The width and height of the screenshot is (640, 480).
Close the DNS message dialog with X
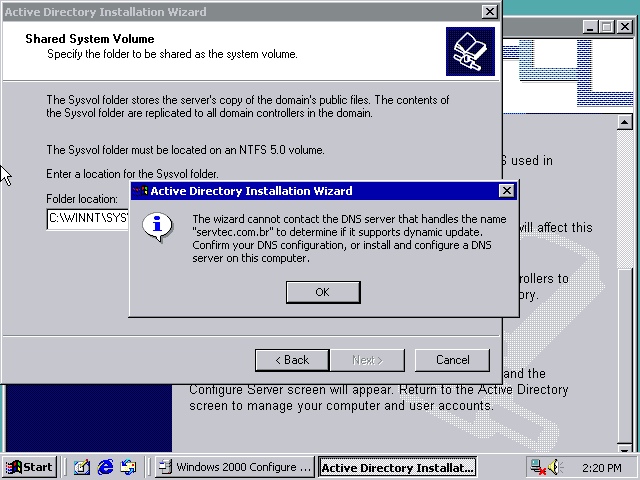coord(507,191)
